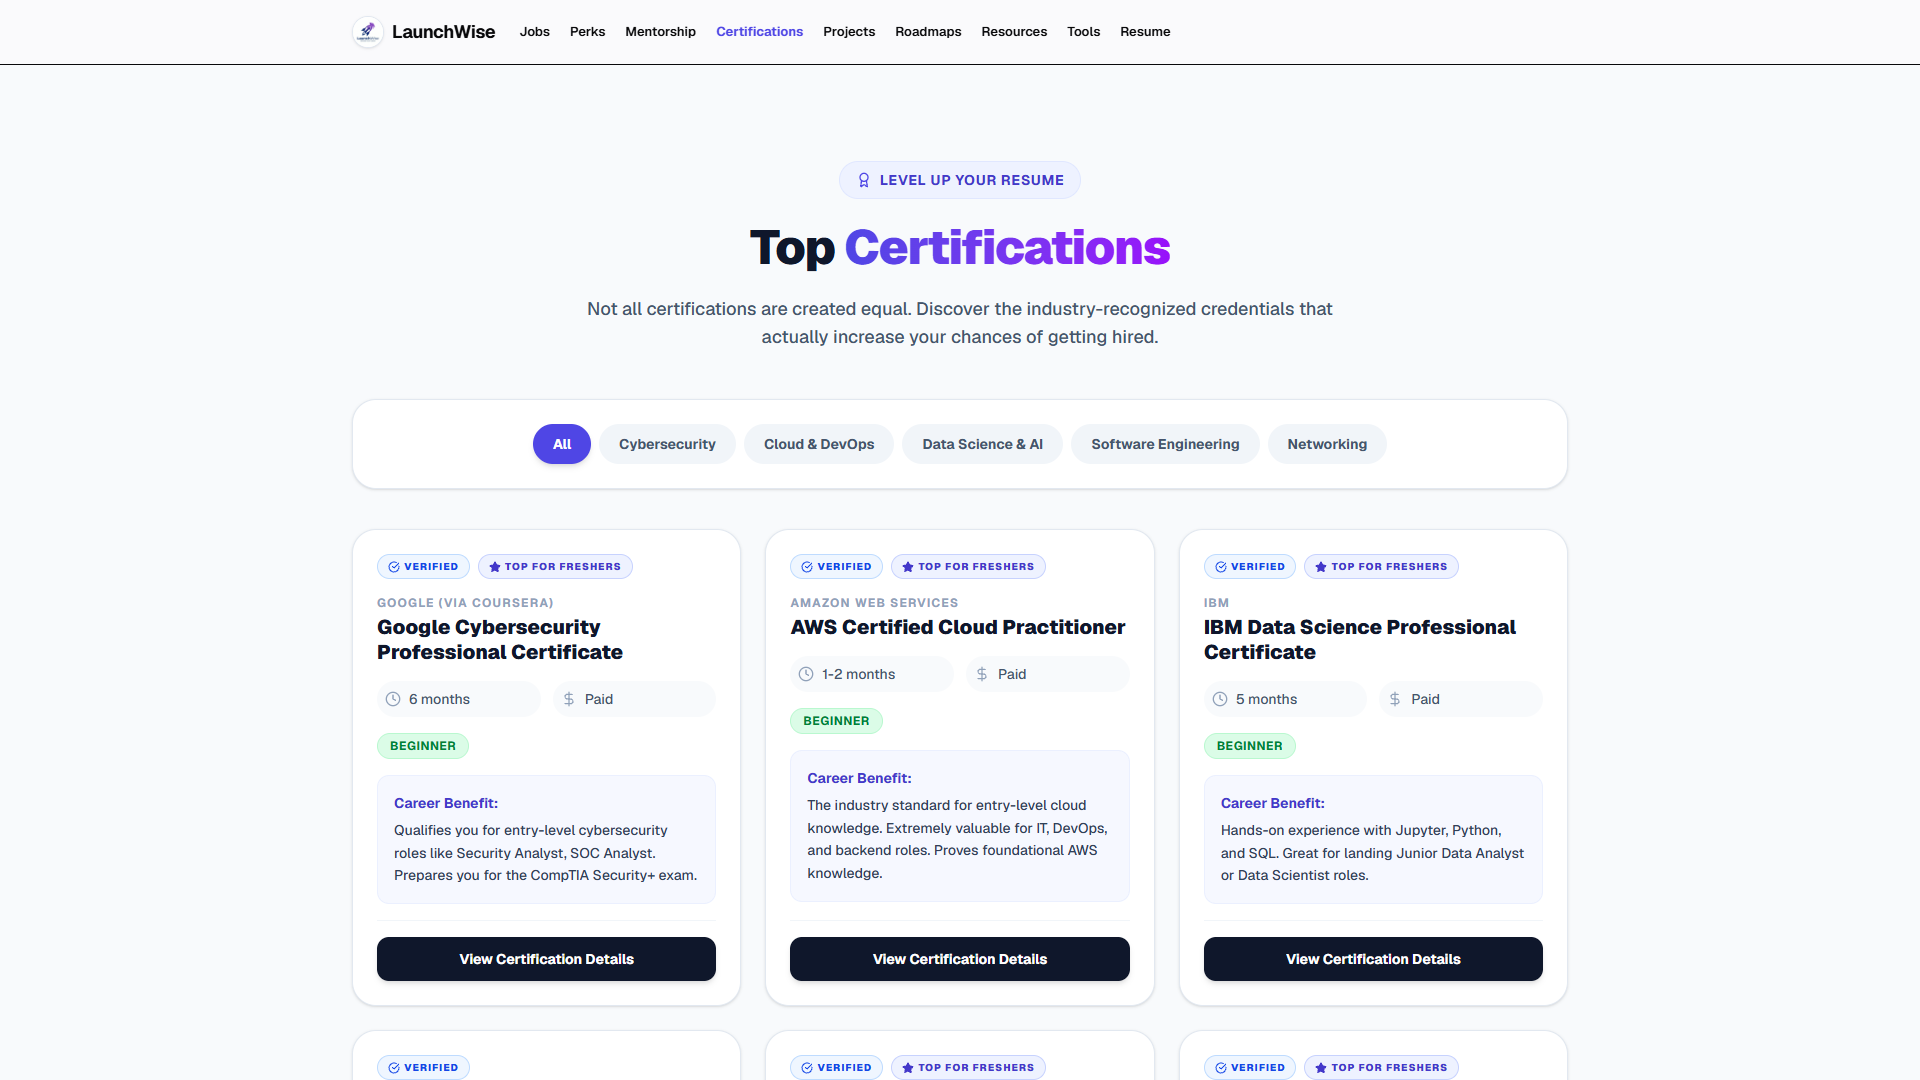Select the All filter pill
The height and width of the screenshot is (1080, 1920).
[x=562, y=444]
